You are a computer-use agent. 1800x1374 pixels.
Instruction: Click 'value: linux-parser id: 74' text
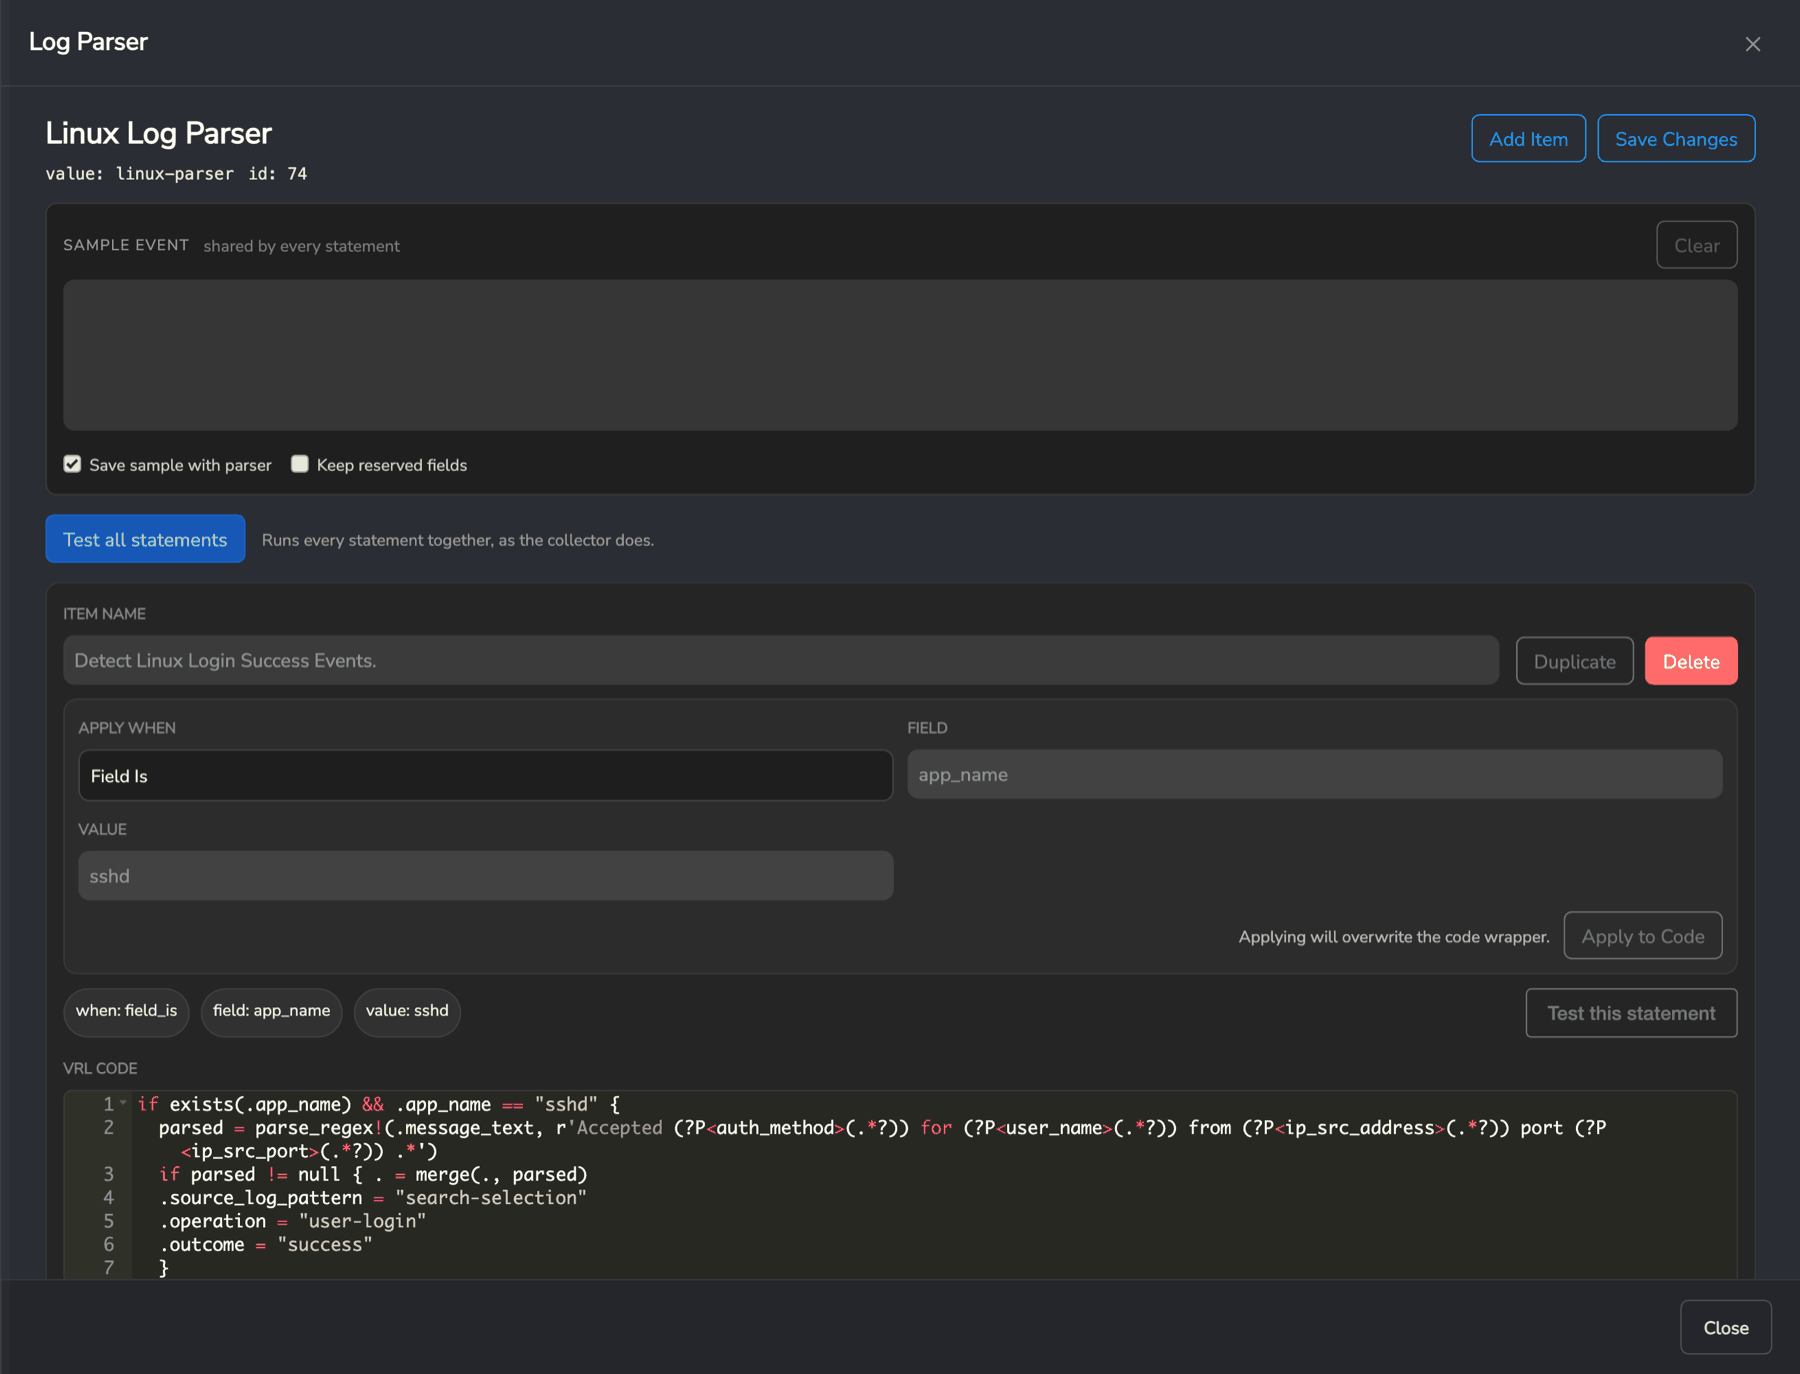[x=176, y=174]
